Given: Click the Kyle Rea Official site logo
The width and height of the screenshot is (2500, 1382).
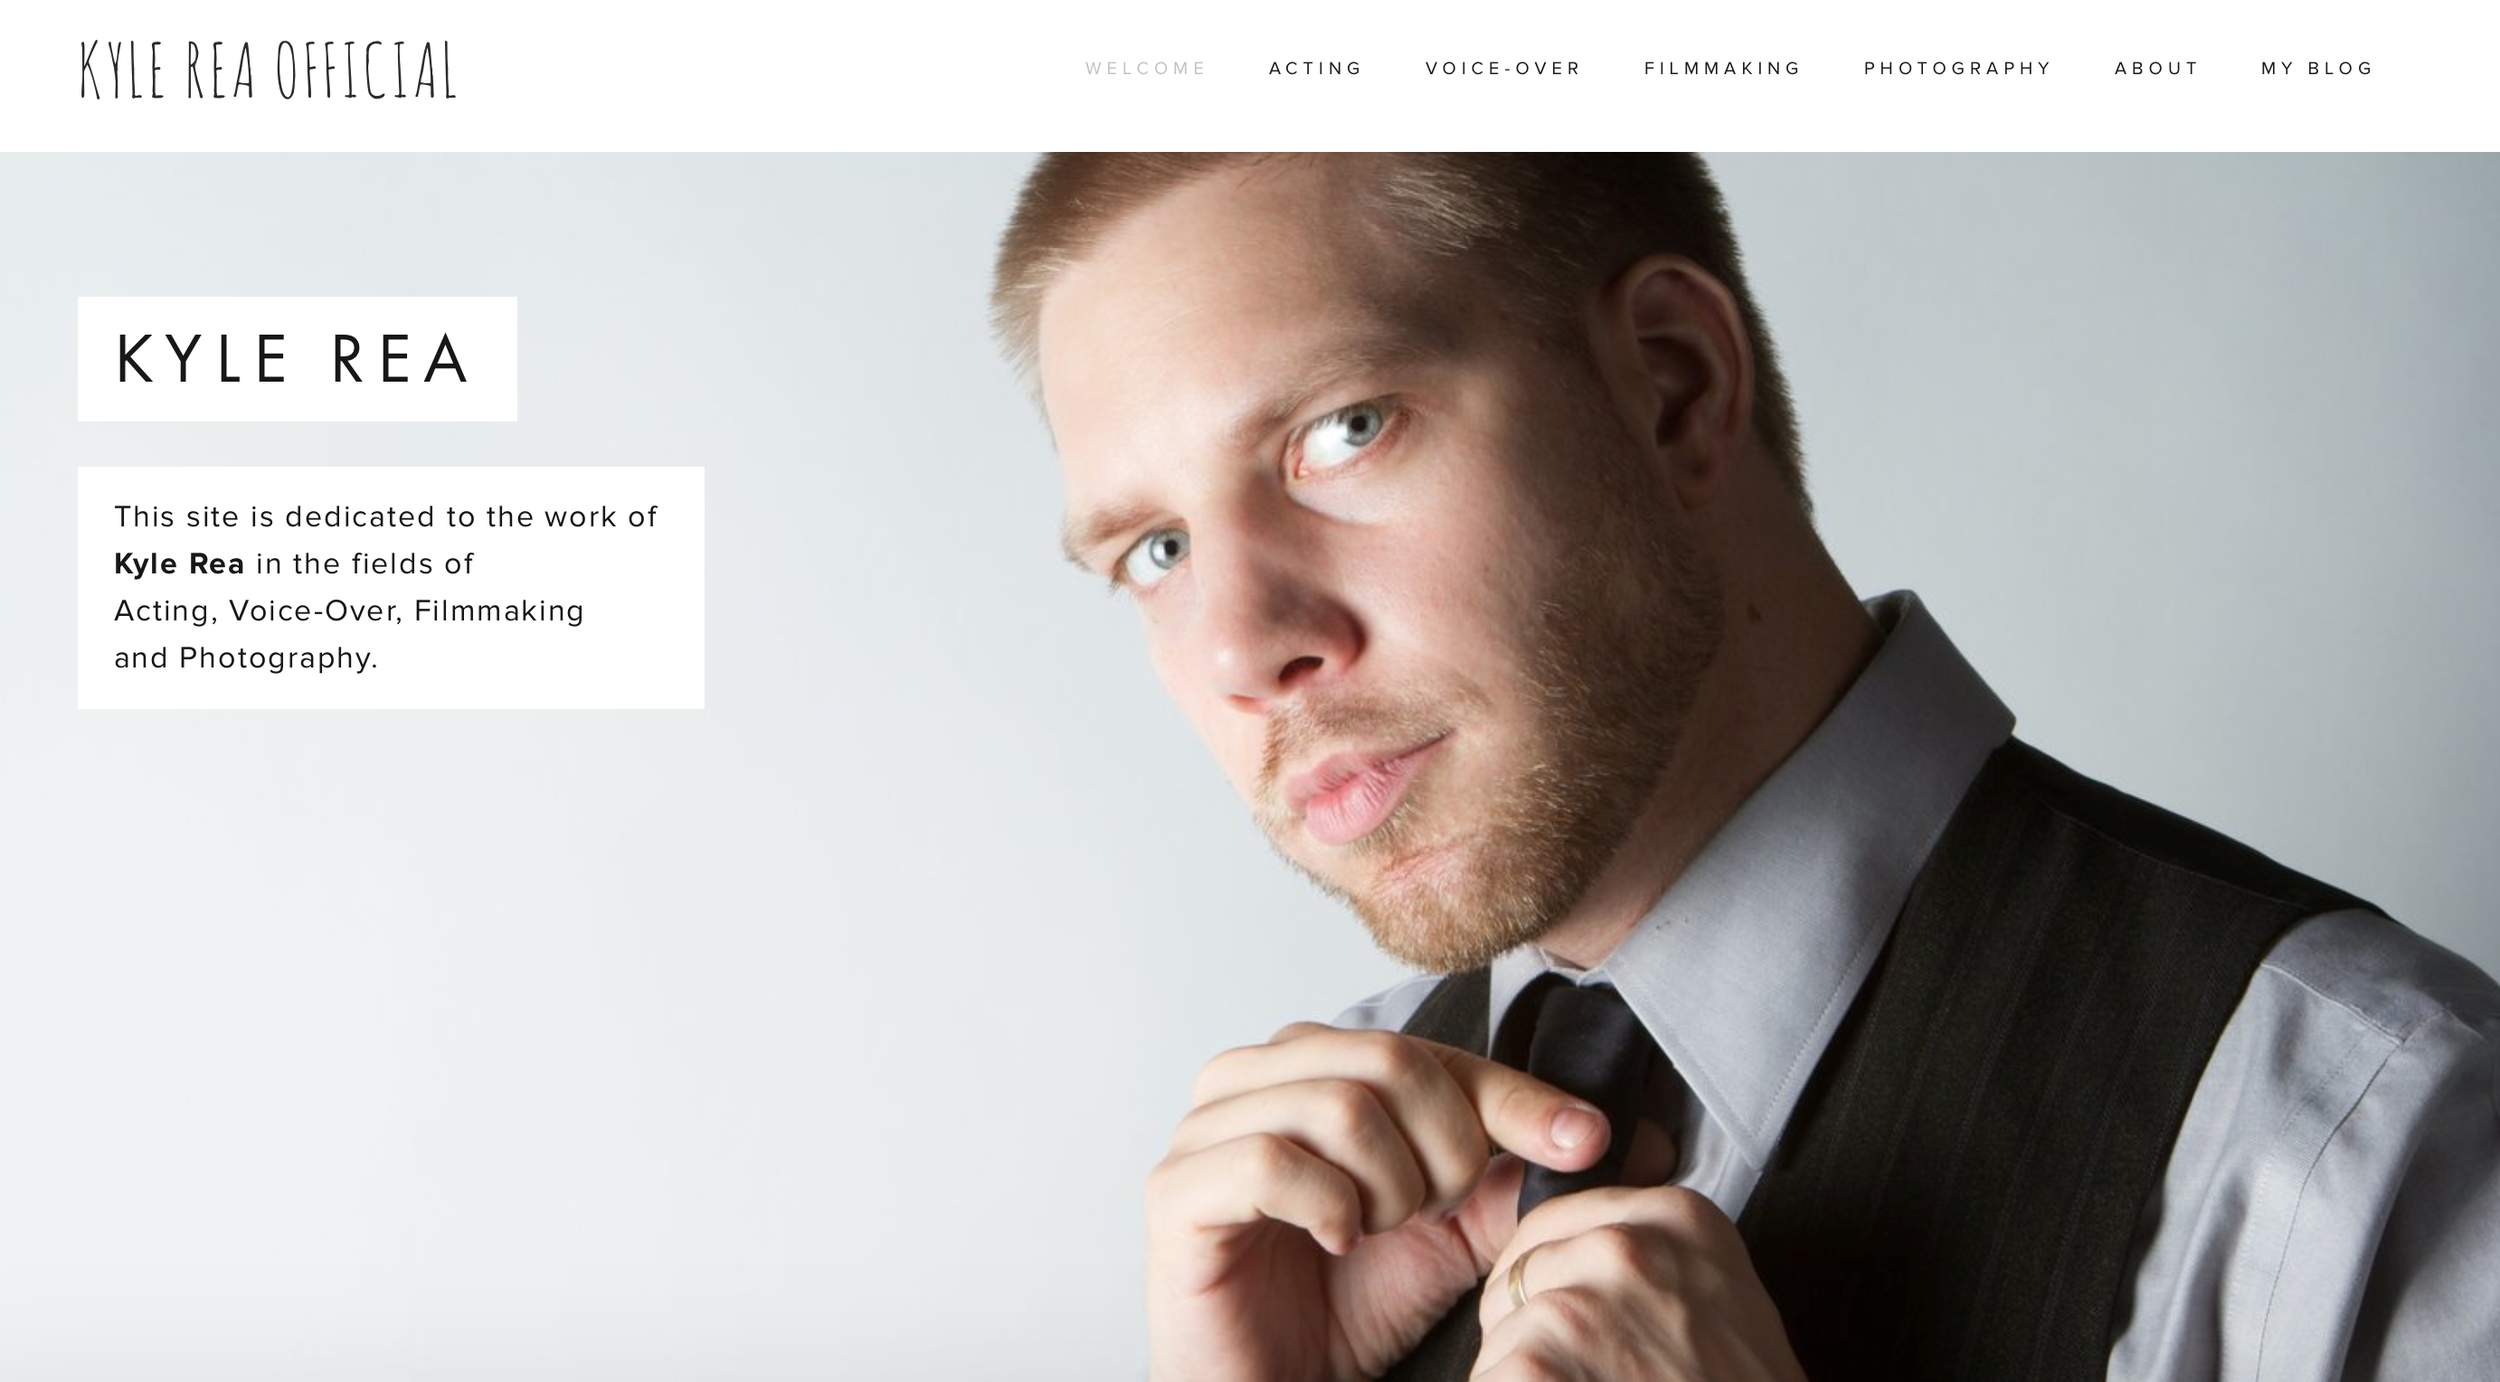Looking at the screenshot, I should point(268,70).
